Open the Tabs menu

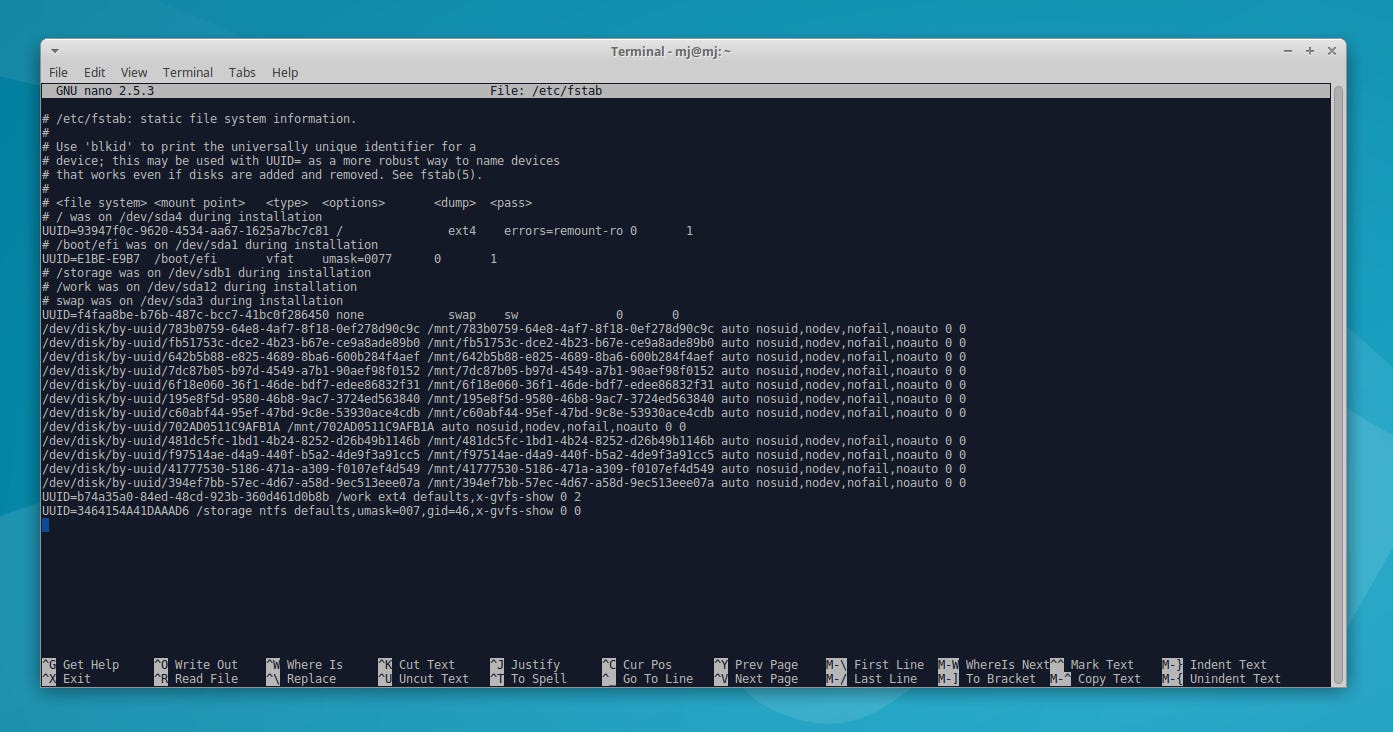pyautogui.click(x=241, y=72)
